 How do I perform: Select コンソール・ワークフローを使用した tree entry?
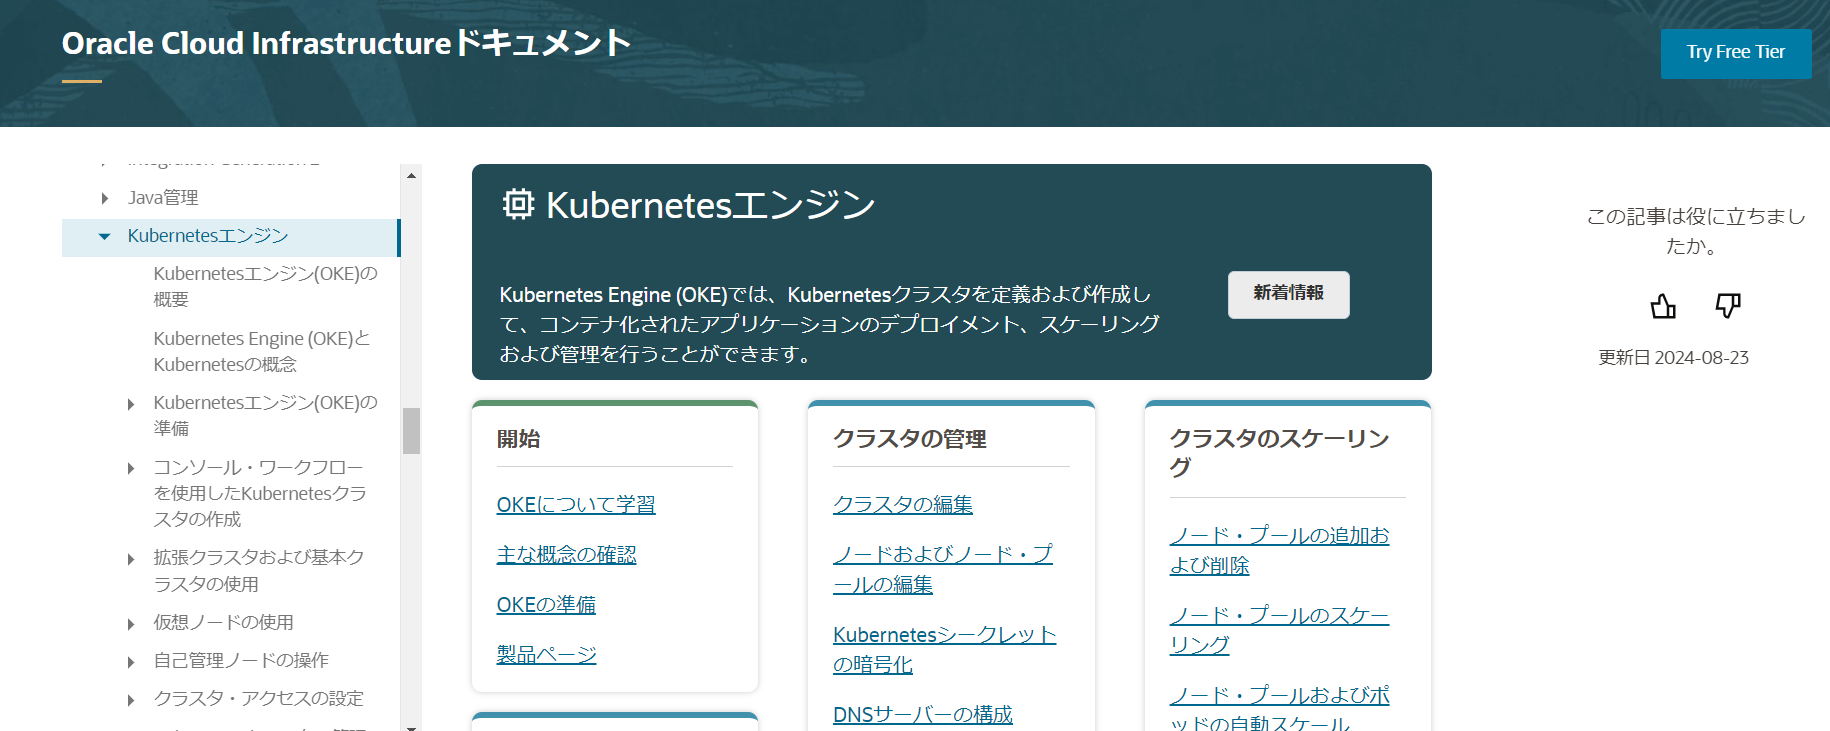point(260,493)
